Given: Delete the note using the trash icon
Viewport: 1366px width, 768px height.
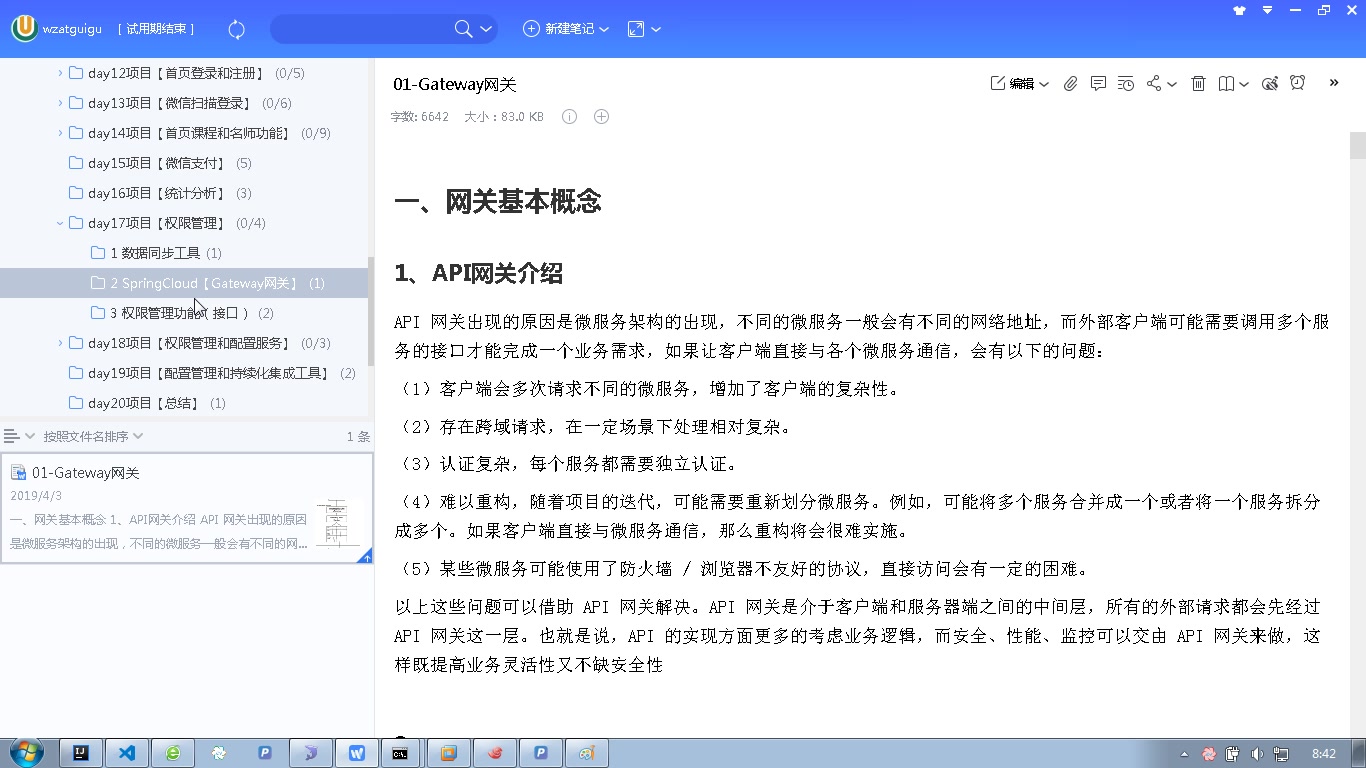Looking at the screenshot, I should pyautogui.click(x=1198, y=84).
